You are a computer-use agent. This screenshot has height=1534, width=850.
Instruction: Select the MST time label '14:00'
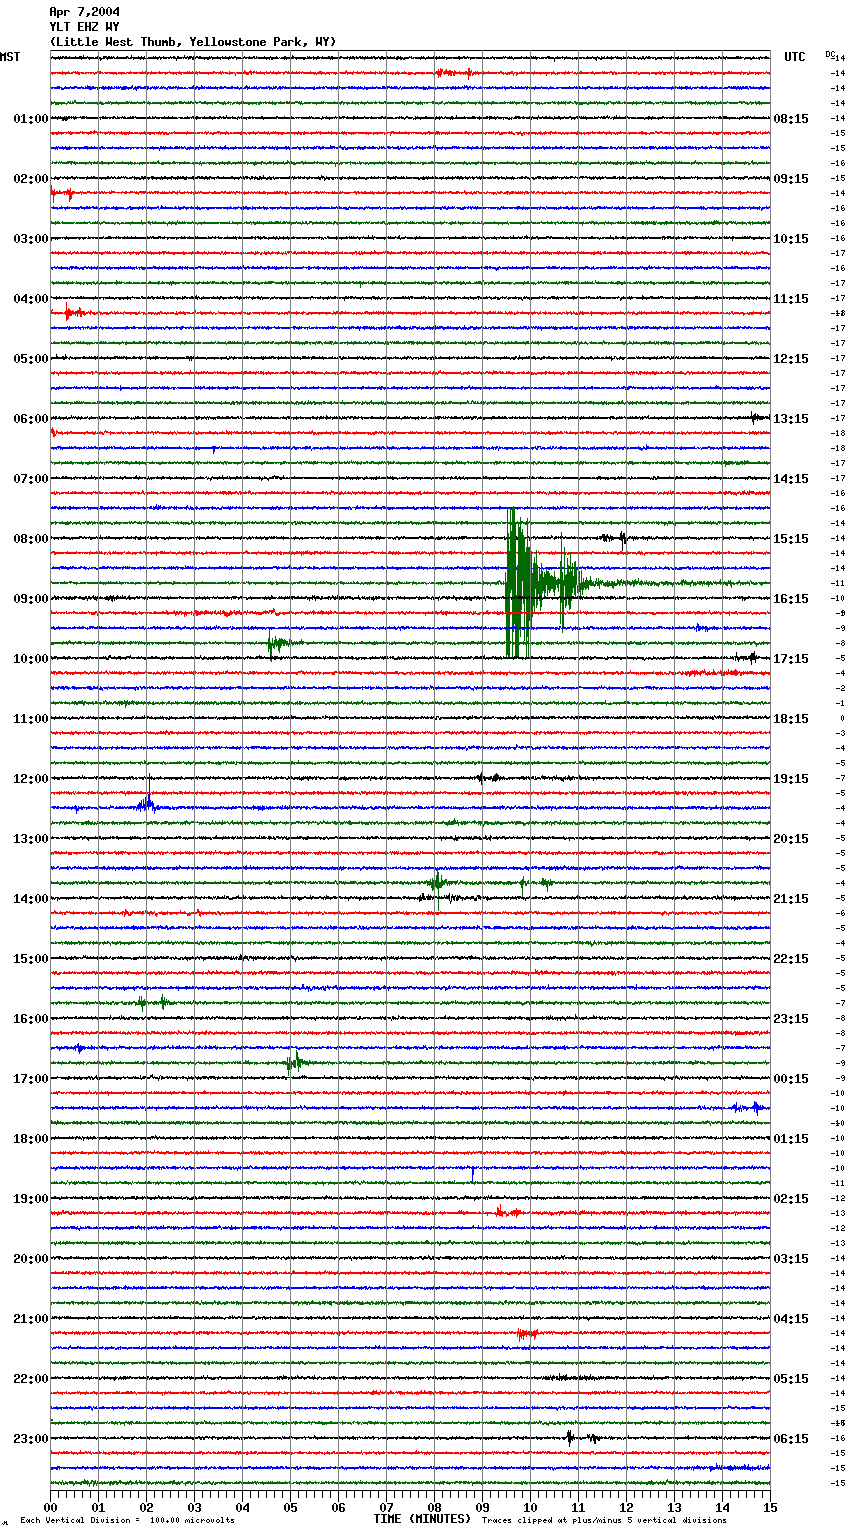(x=31, y=899)
